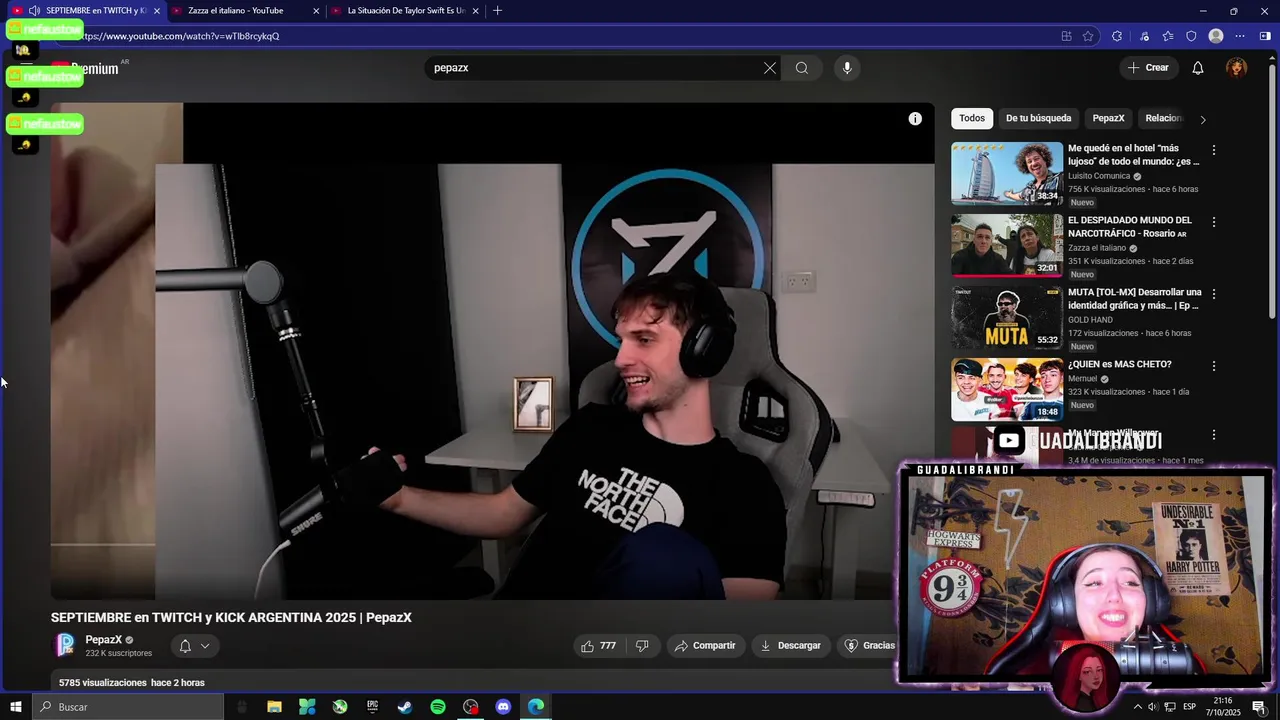Click the Compartir button
The height and width of the screenshot is (720, 1280).
point(706,646)
